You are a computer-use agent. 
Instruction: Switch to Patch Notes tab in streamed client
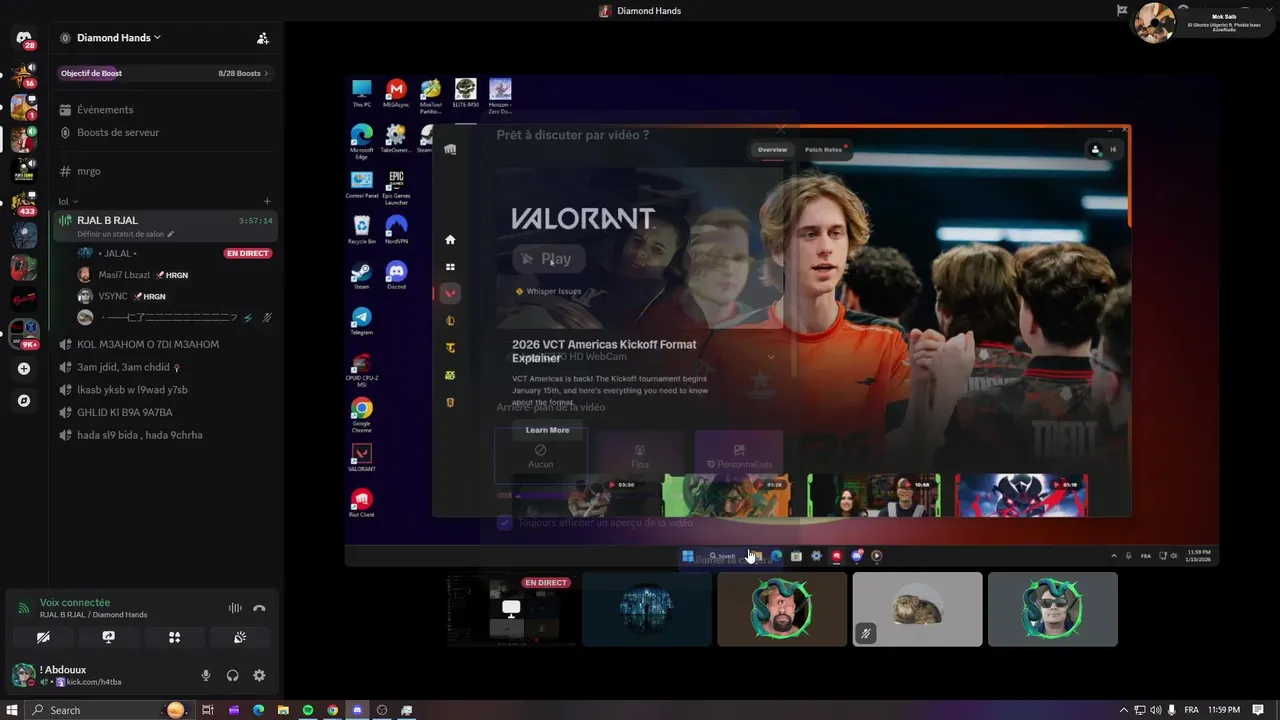(824, 150)
